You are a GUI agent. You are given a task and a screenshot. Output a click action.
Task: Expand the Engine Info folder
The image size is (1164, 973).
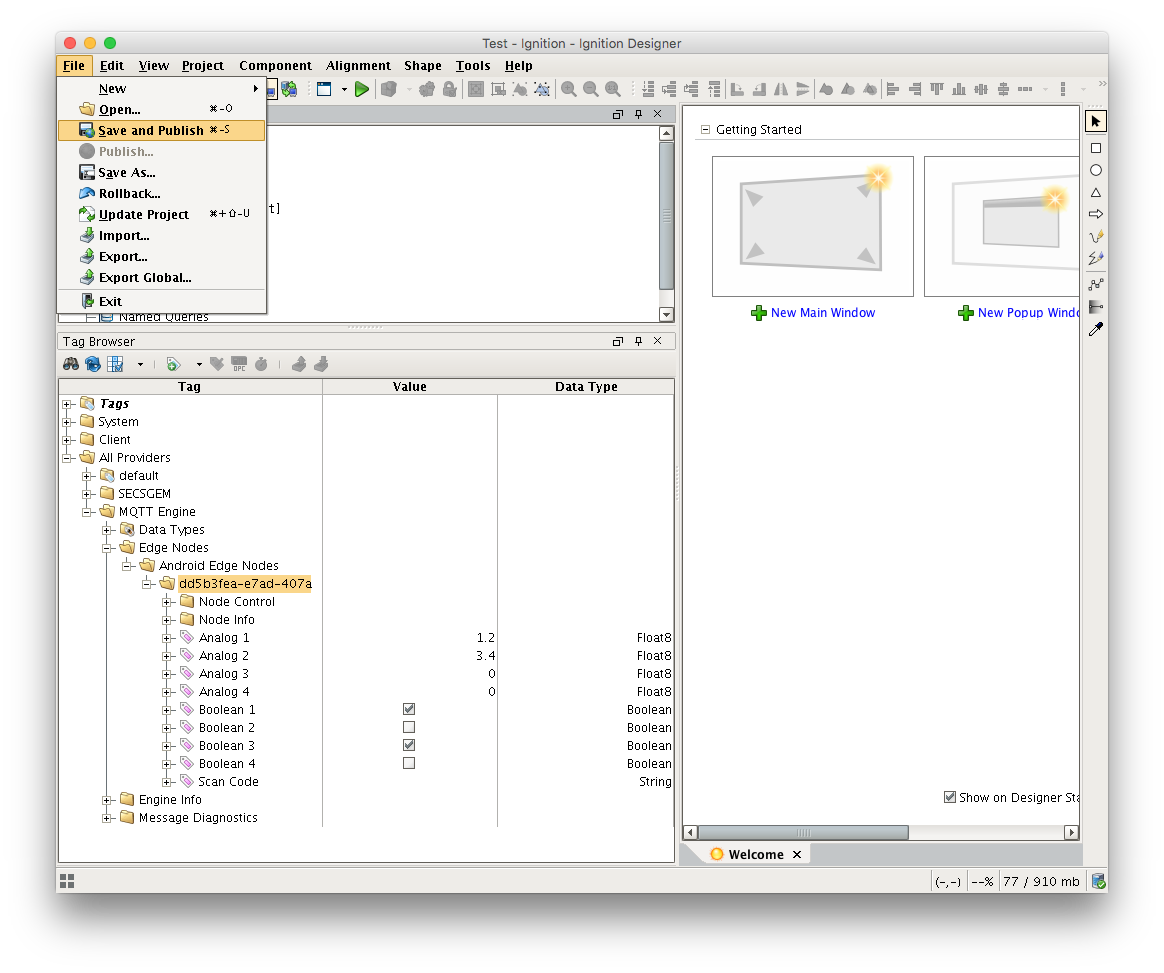point(107,800)
